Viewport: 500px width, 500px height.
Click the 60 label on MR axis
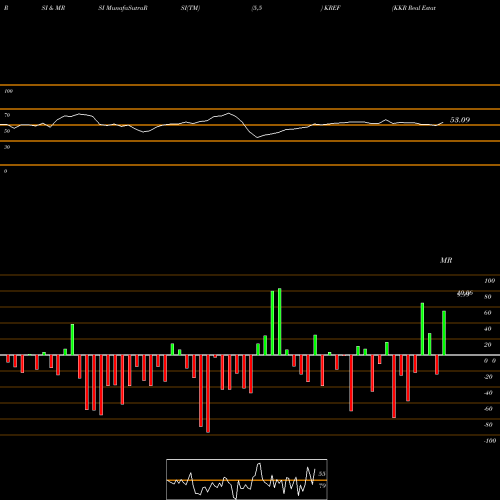point(488,313)
